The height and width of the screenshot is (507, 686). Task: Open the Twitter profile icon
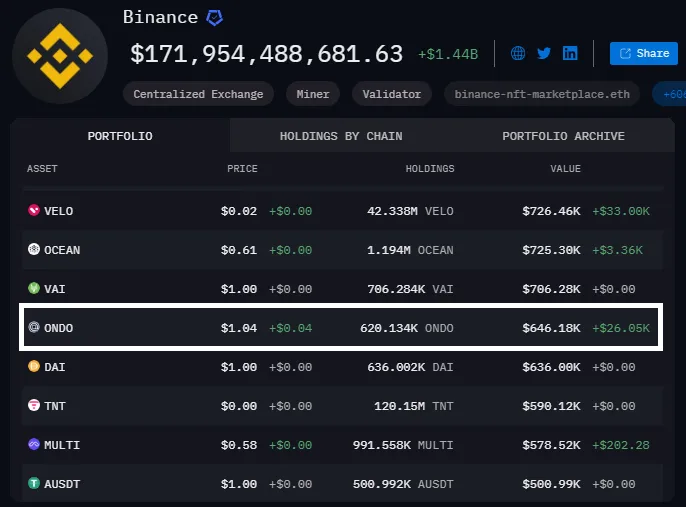coord(544,53)
